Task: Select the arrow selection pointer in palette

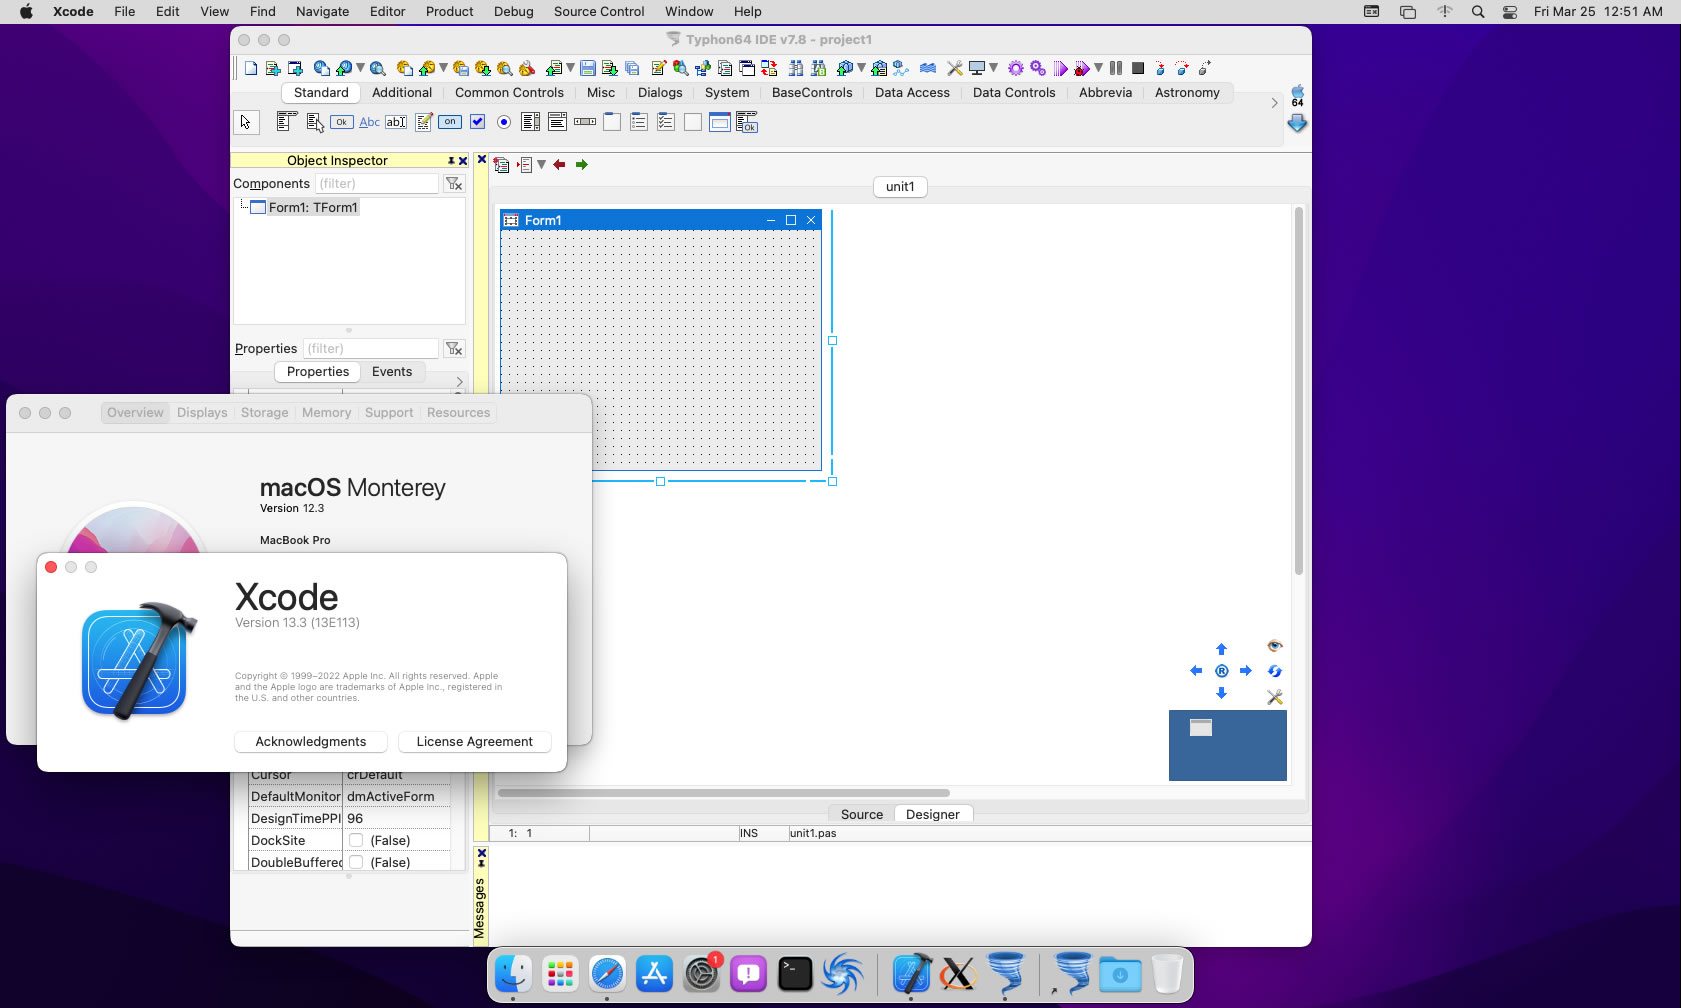Action: coord(246,122)
